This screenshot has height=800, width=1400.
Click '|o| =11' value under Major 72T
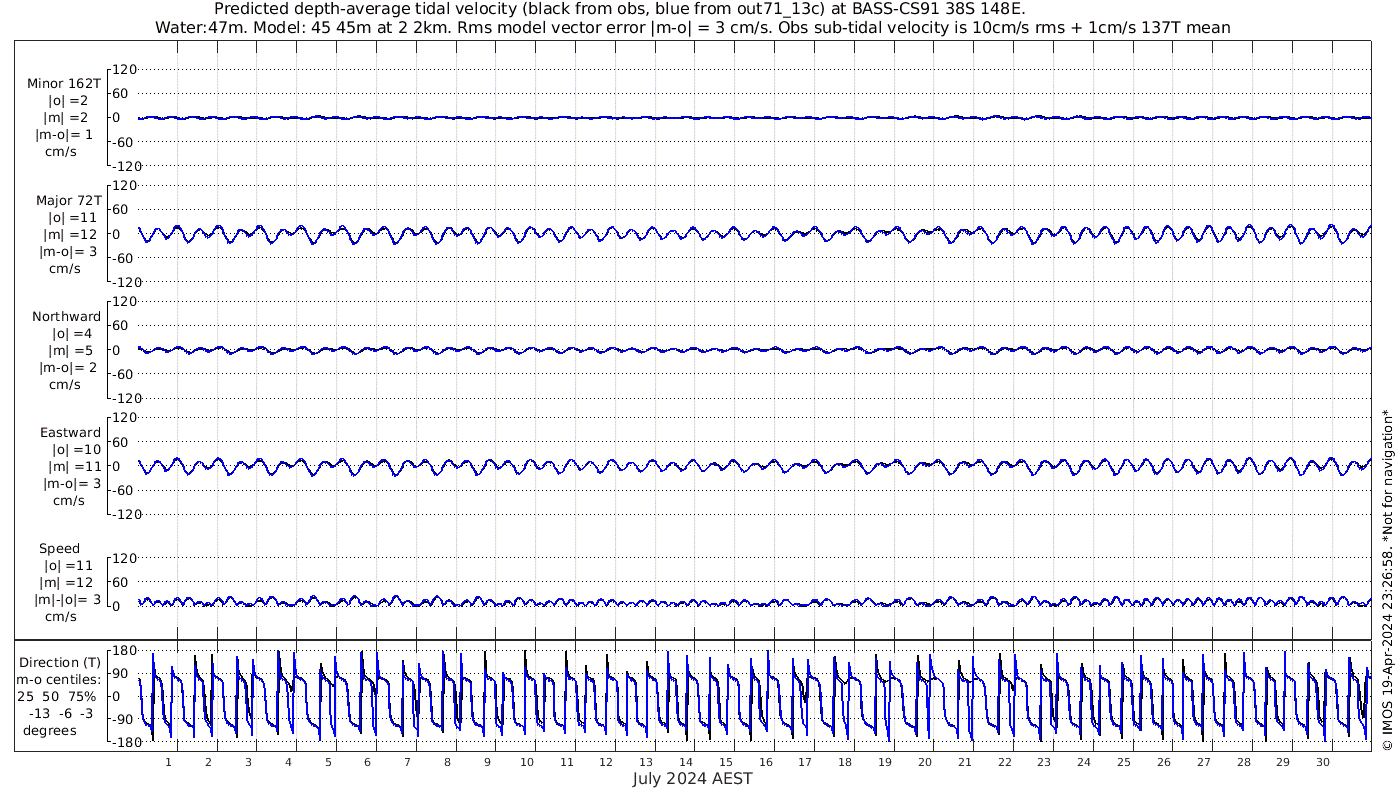[73, 217]
